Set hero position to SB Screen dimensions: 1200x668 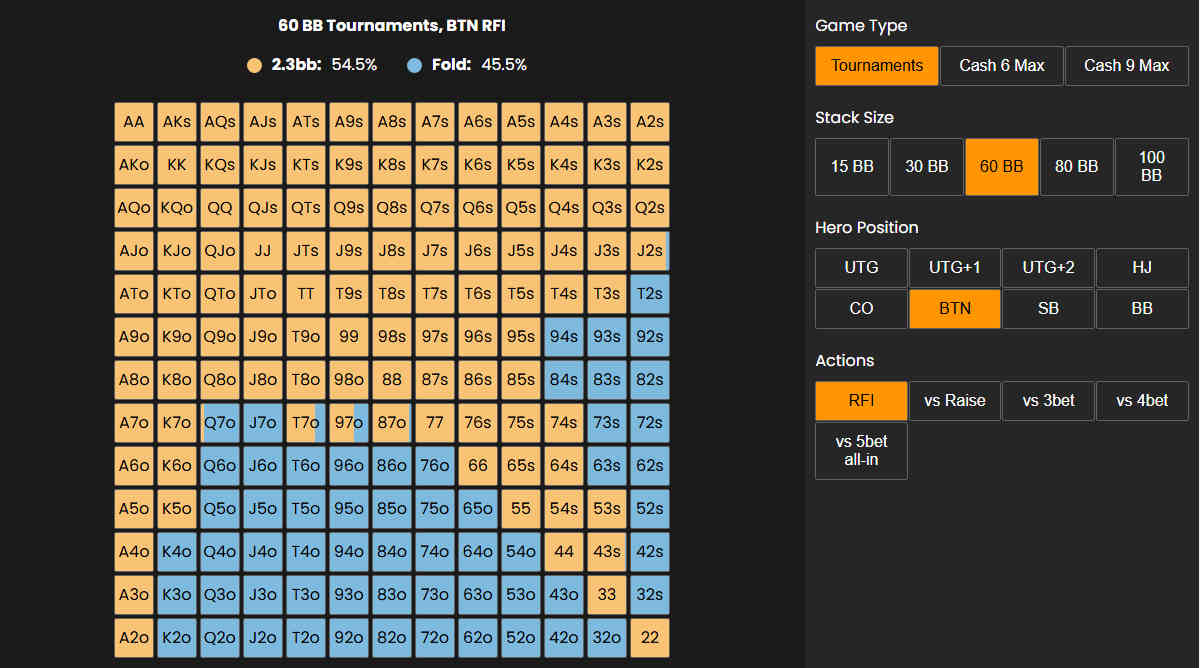tap(1048, 308)
